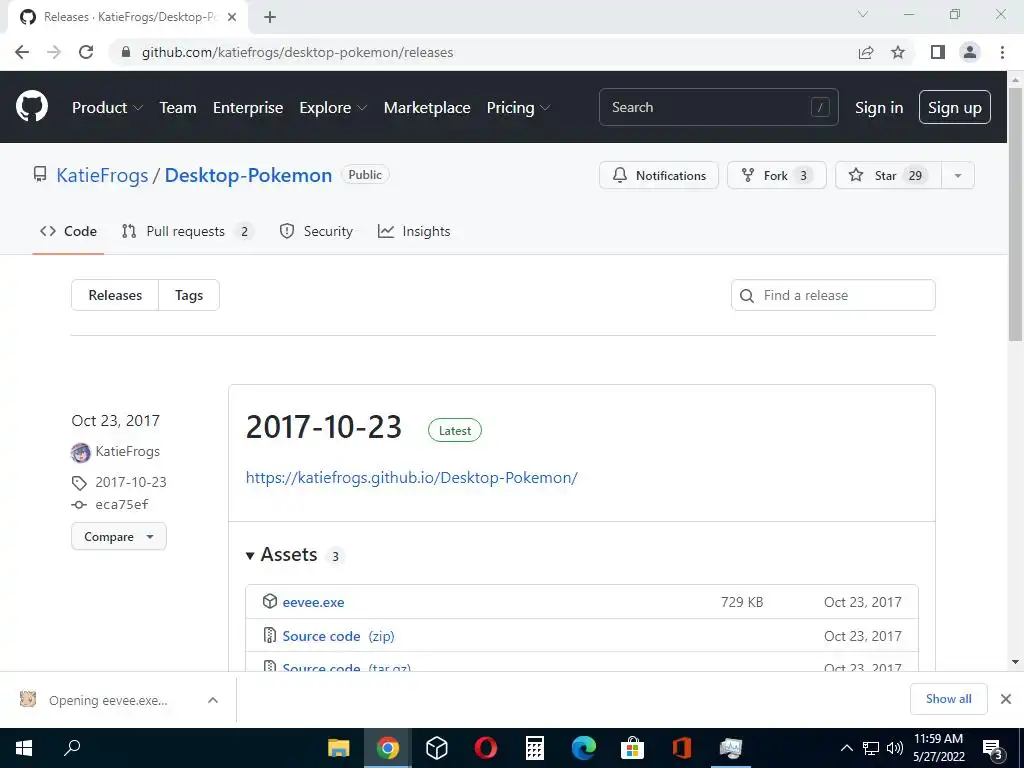Click the Sign up button
This screenshot has height=768, width=1024.
955,108
